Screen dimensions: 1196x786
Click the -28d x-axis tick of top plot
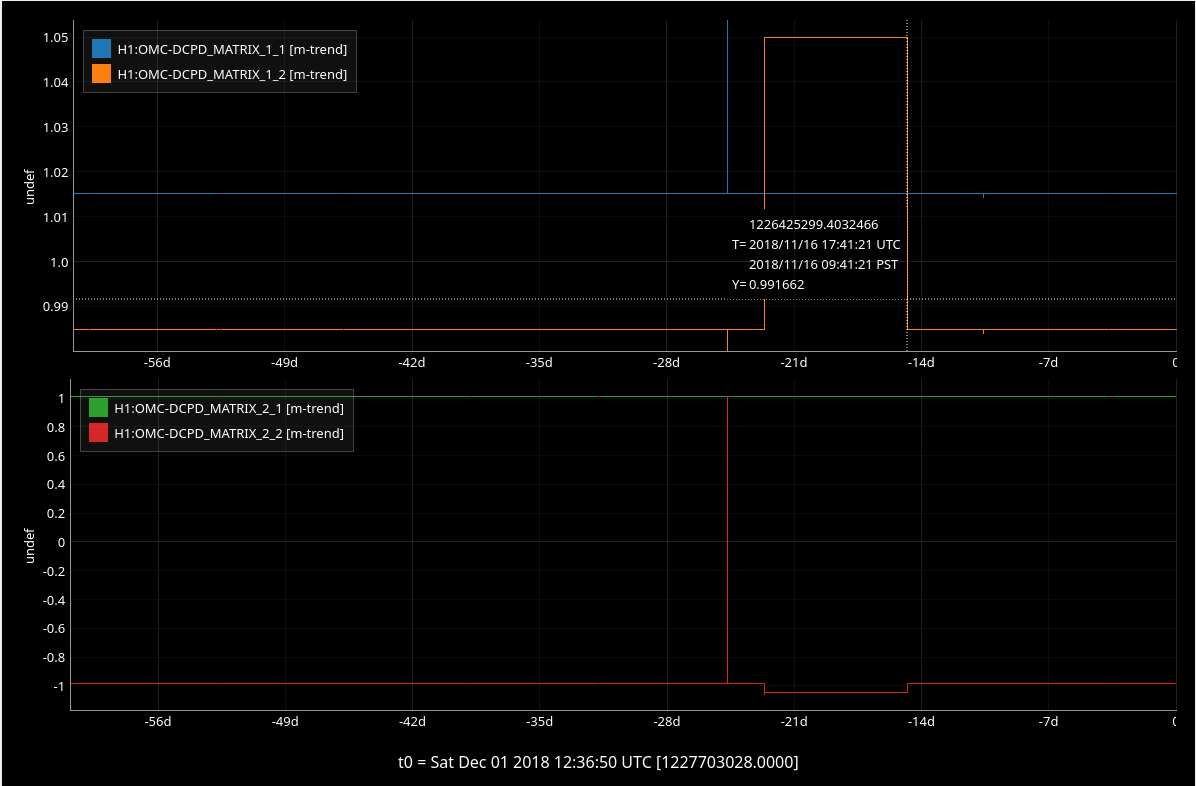click(x=667, y=362)
